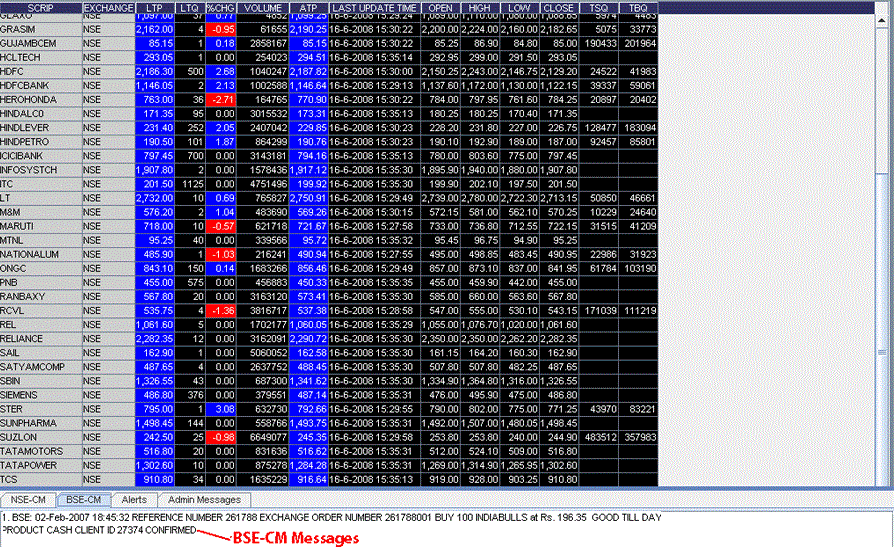The height and width of the screenshot is (547, 894).
Task: Click the ONGC volume cell
Action: (263, 268)
